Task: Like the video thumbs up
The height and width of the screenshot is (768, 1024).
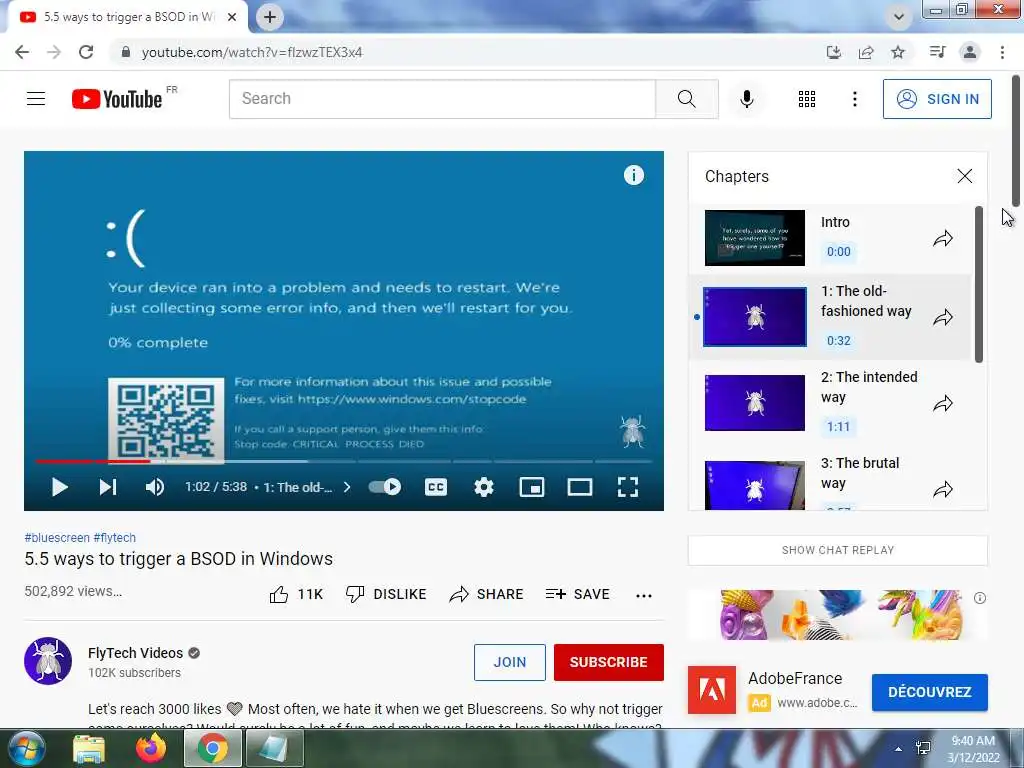Action: click(x=296, y=594)
